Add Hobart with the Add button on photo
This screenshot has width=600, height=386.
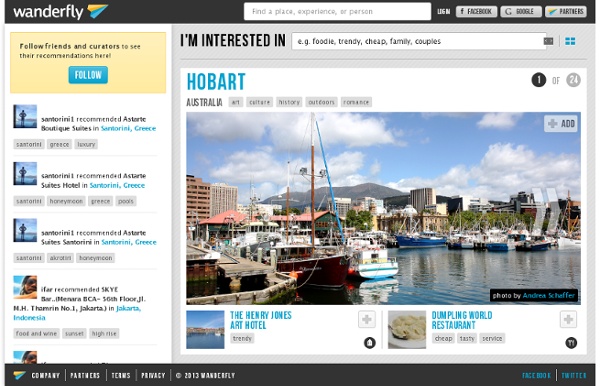pos(561,124)
